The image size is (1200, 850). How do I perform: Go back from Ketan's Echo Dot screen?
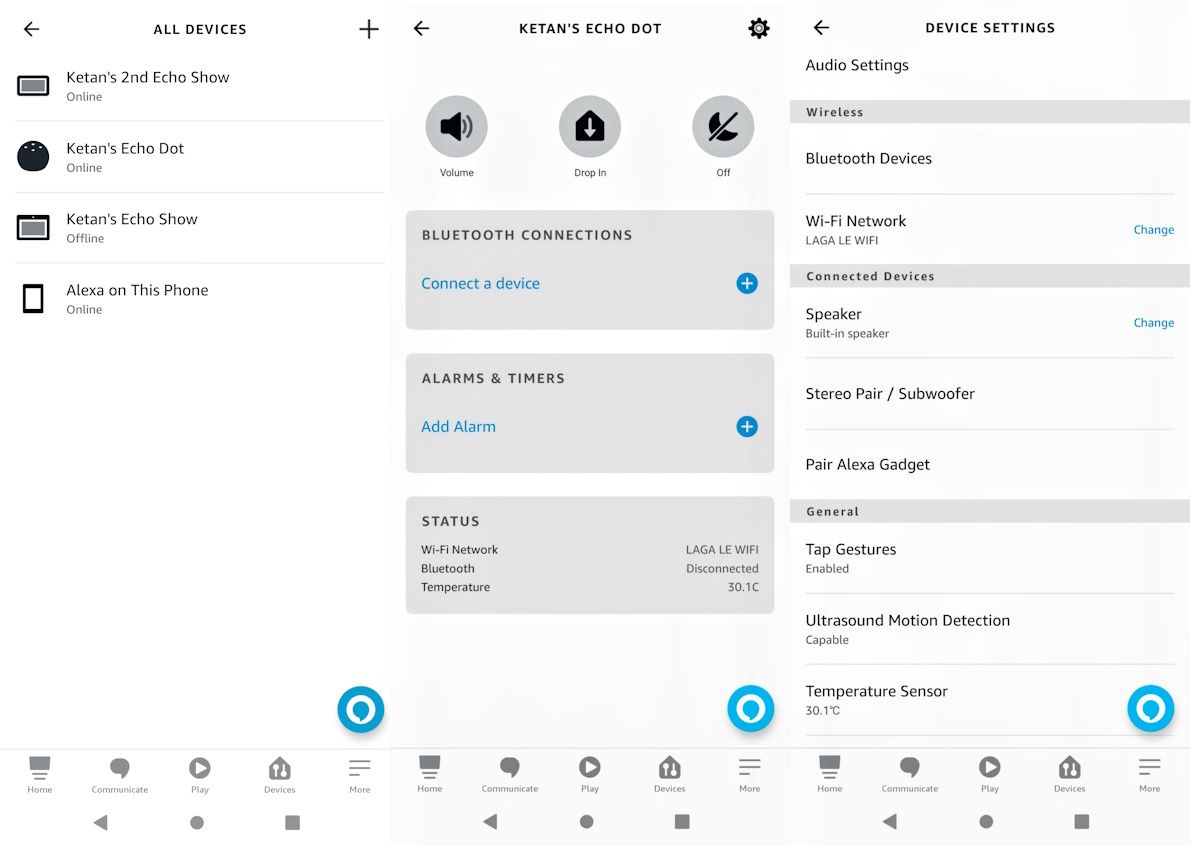pyautogui.click(x=421, y=29)
